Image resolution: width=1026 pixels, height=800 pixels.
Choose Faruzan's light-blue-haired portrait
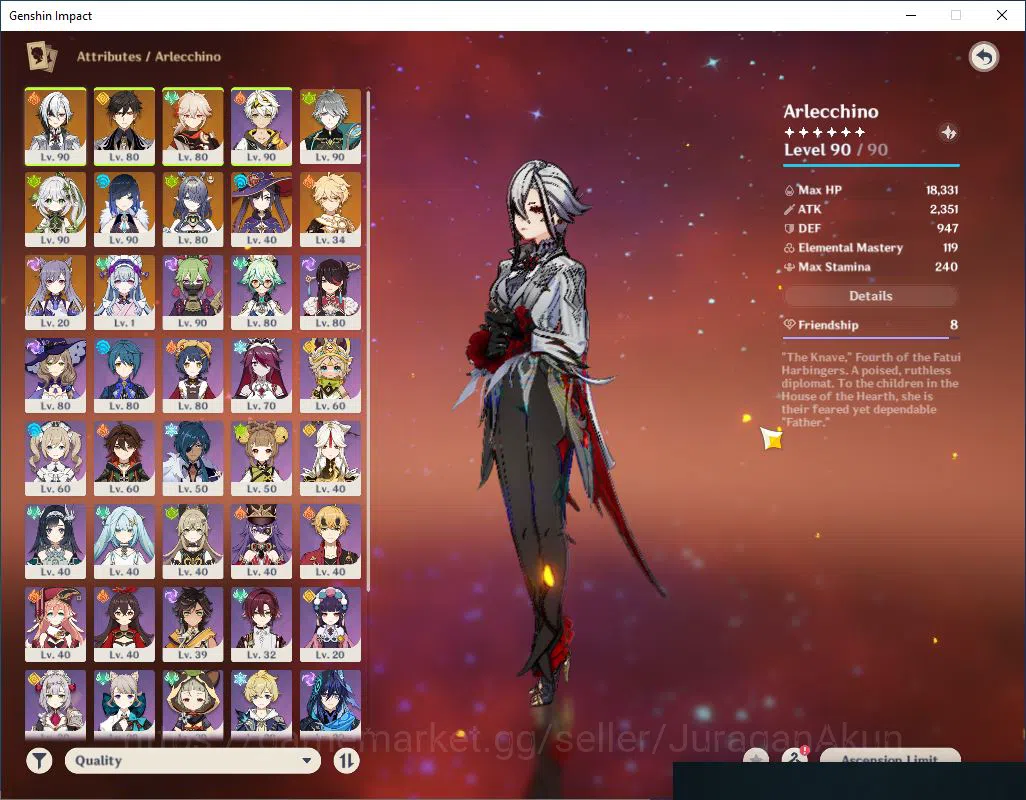coord(124,542)
